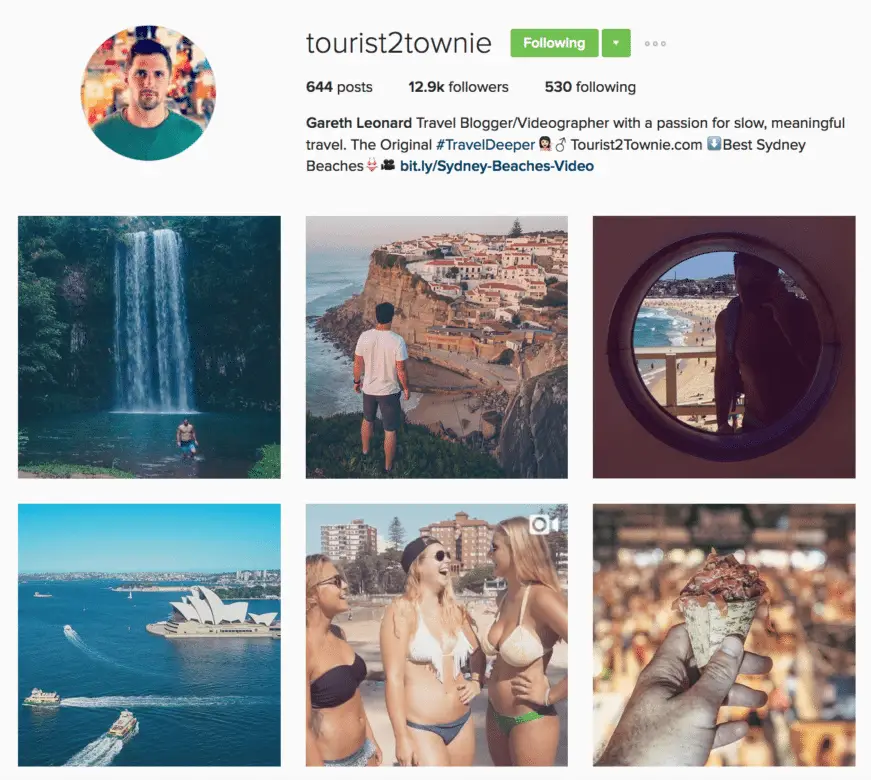Click the #TravelDeeper hashtag

click(485, 145)
